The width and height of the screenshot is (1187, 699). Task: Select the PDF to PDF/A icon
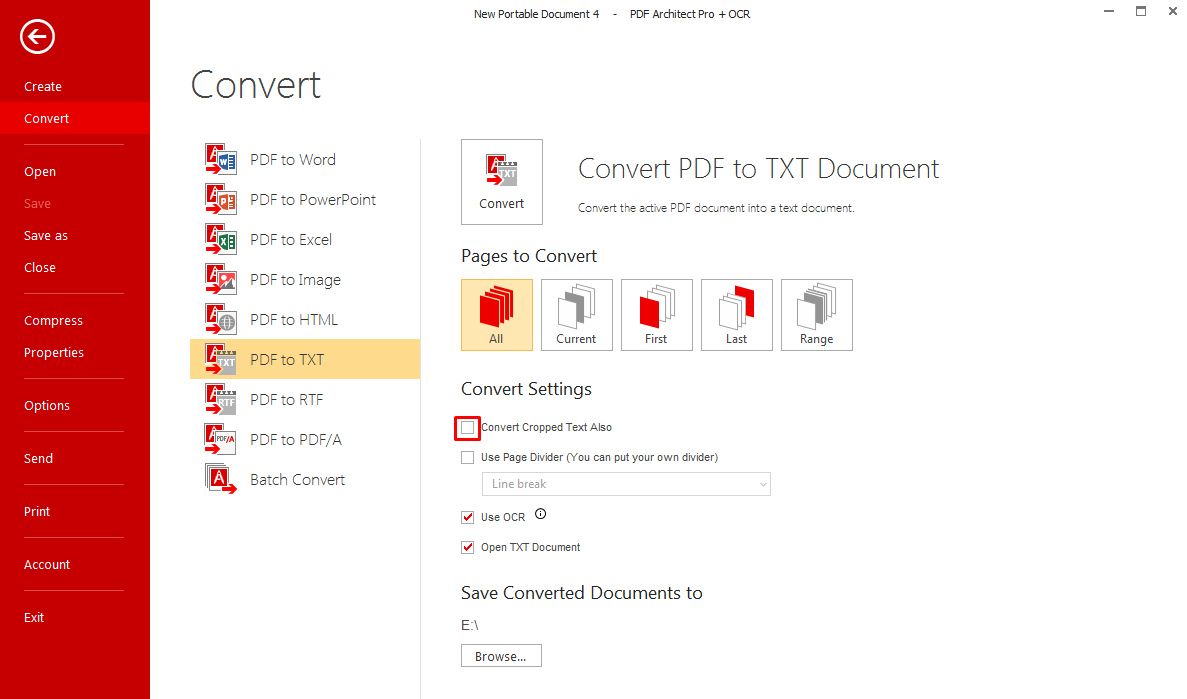[x=221, y=440]
